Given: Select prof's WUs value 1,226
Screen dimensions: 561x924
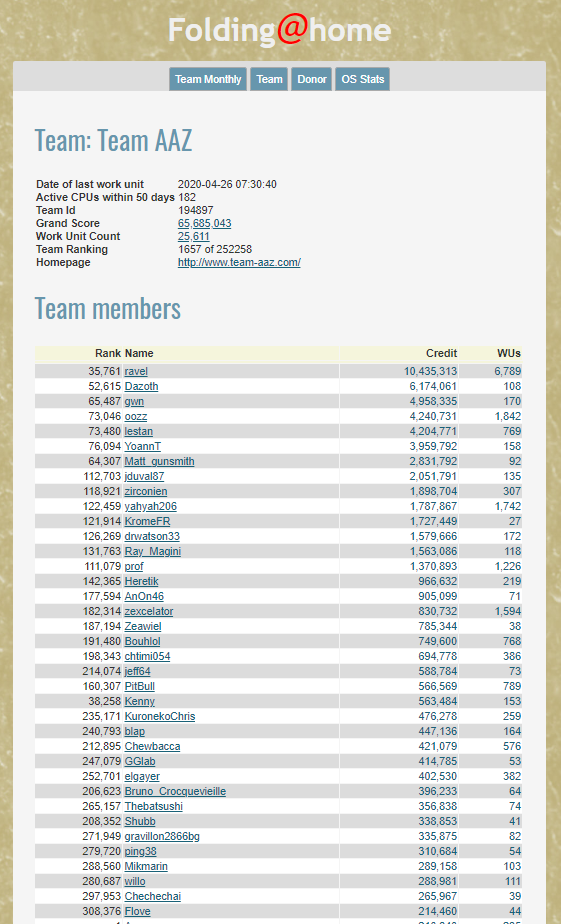Looking at the screenshot, I should point(507,566).
